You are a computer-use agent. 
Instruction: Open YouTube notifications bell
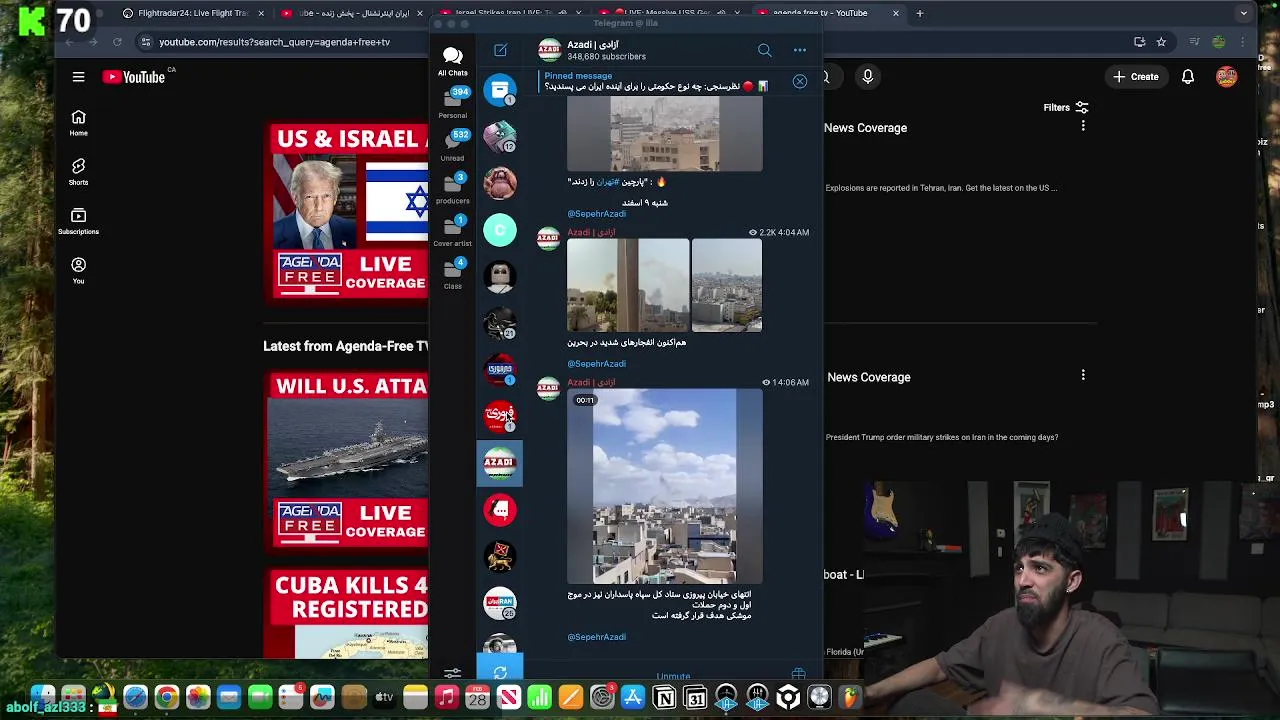1187,77
